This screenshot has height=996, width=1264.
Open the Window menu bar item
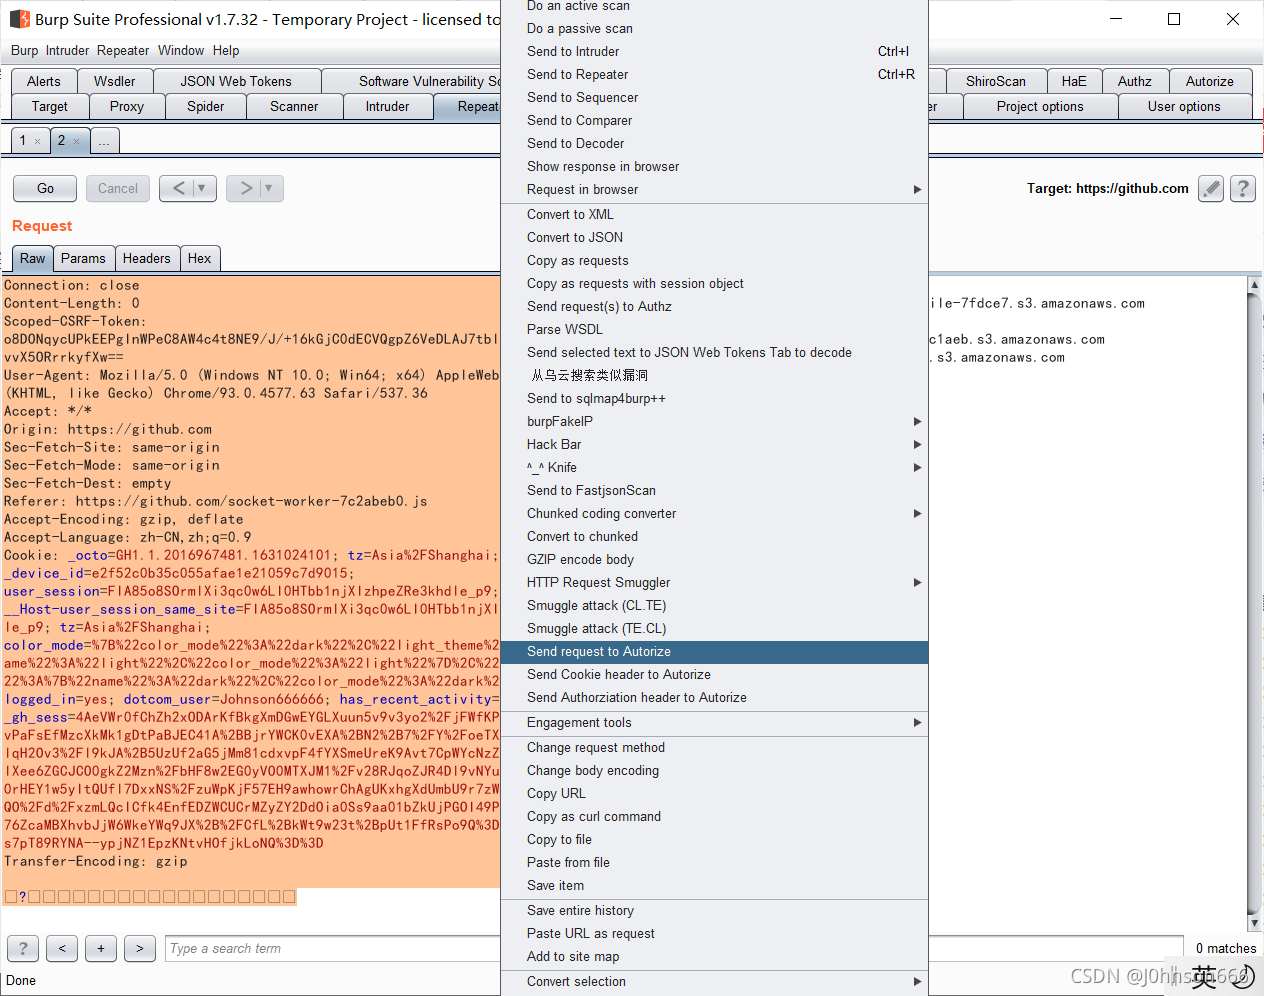point(181,51)
